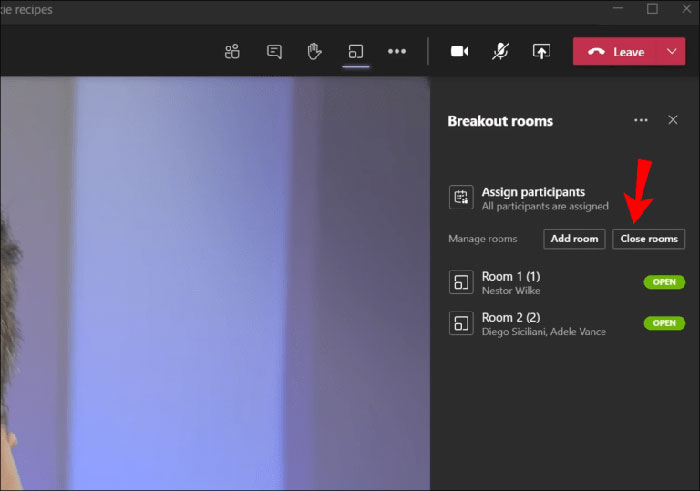Toggle the breakout rooms toolbar icon

355,52
